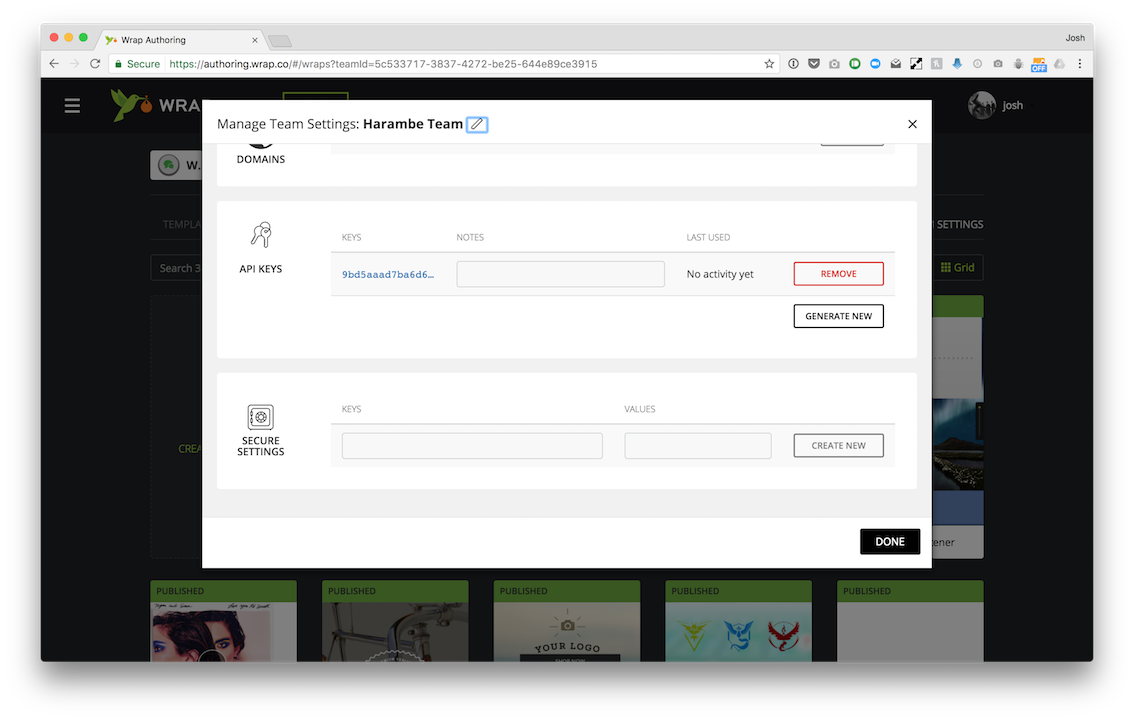Image resolution: width=1134 pixels, height=720 pixels.
Task: Click the green Pushbullet-style extension icon
Action: point(855,64)
